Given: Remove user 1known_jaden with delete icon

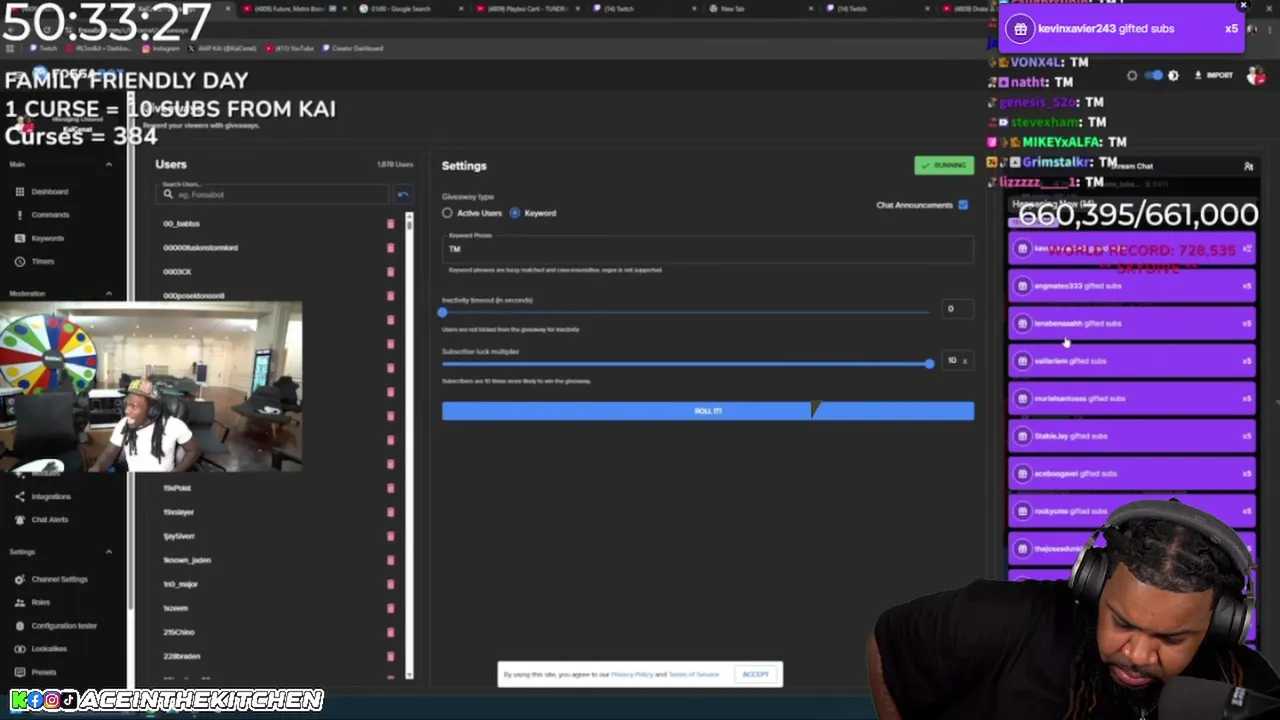Looking at the screenshot, I should (x=390, y=560).
